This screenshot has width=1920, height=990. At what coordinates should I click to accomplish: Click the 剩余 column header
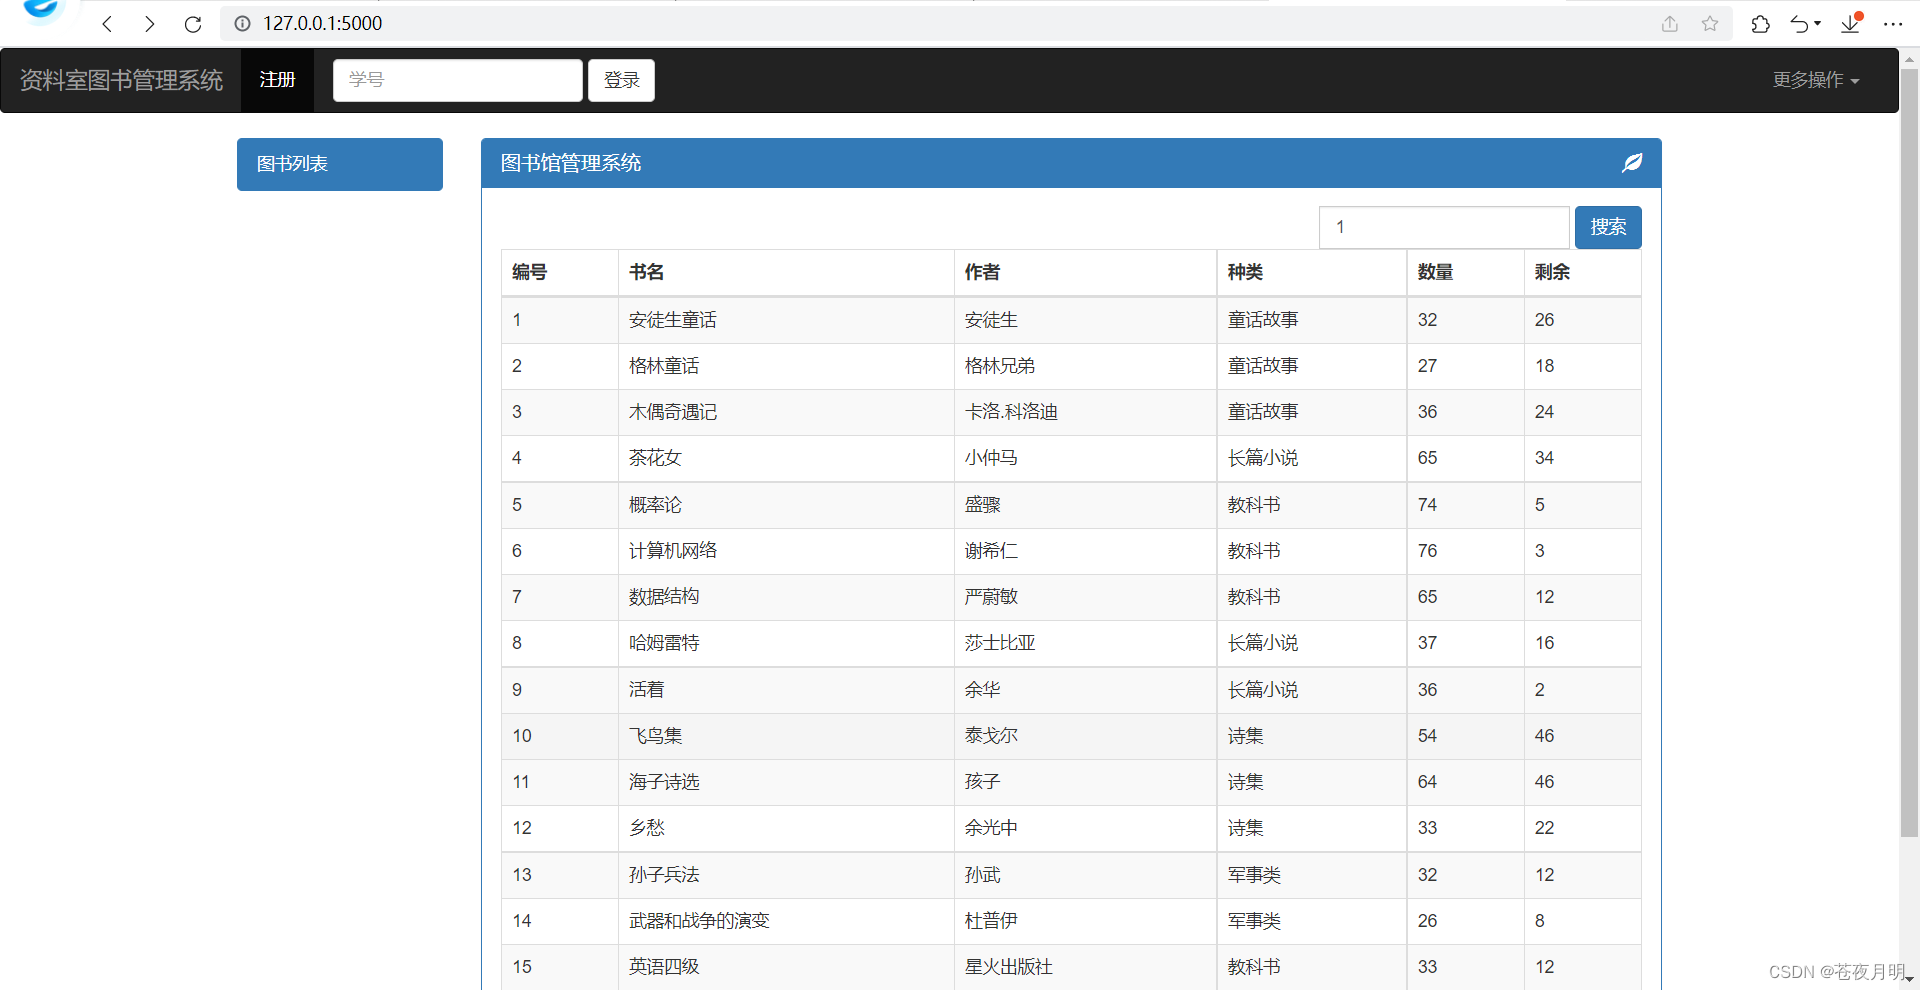pos(1552,272)
